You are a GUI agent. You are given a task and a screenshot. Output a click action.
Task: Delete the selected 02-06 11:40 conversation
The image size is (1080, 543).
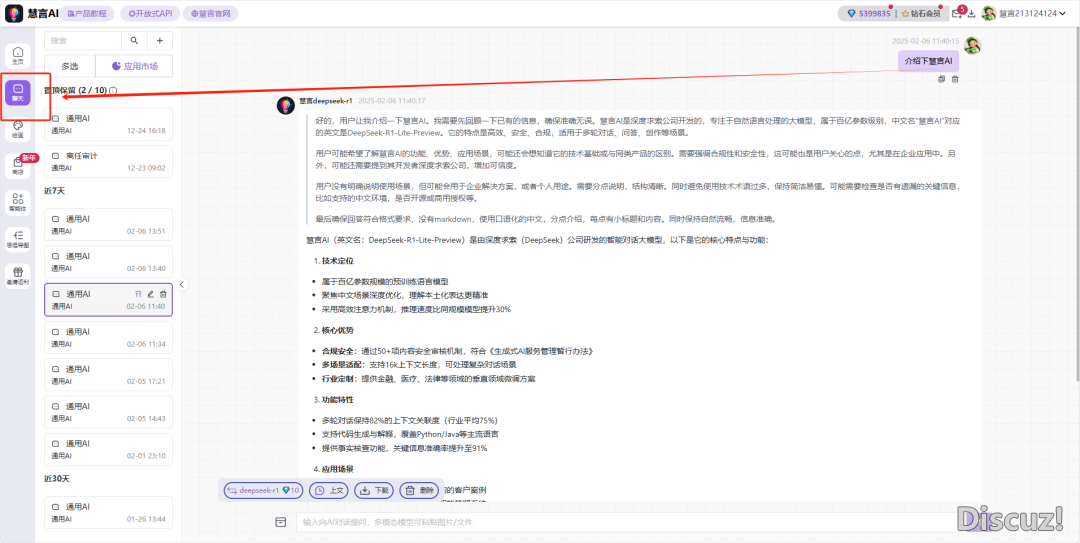click(163, 294)
